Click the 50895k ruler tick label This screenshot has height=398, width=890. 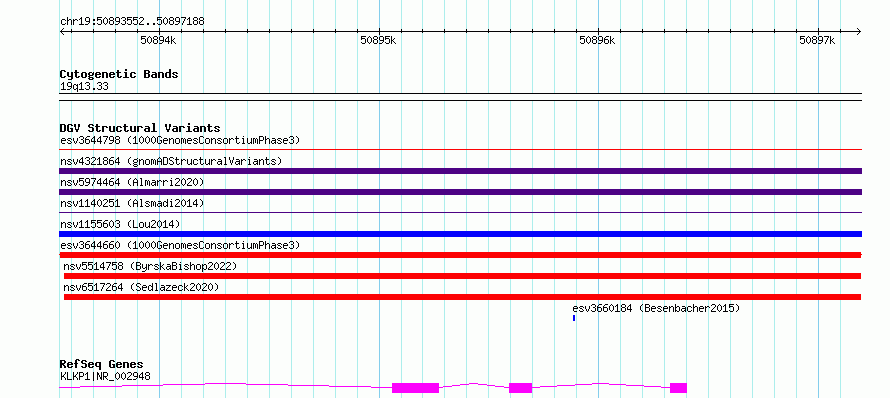[x=378, y=40]
